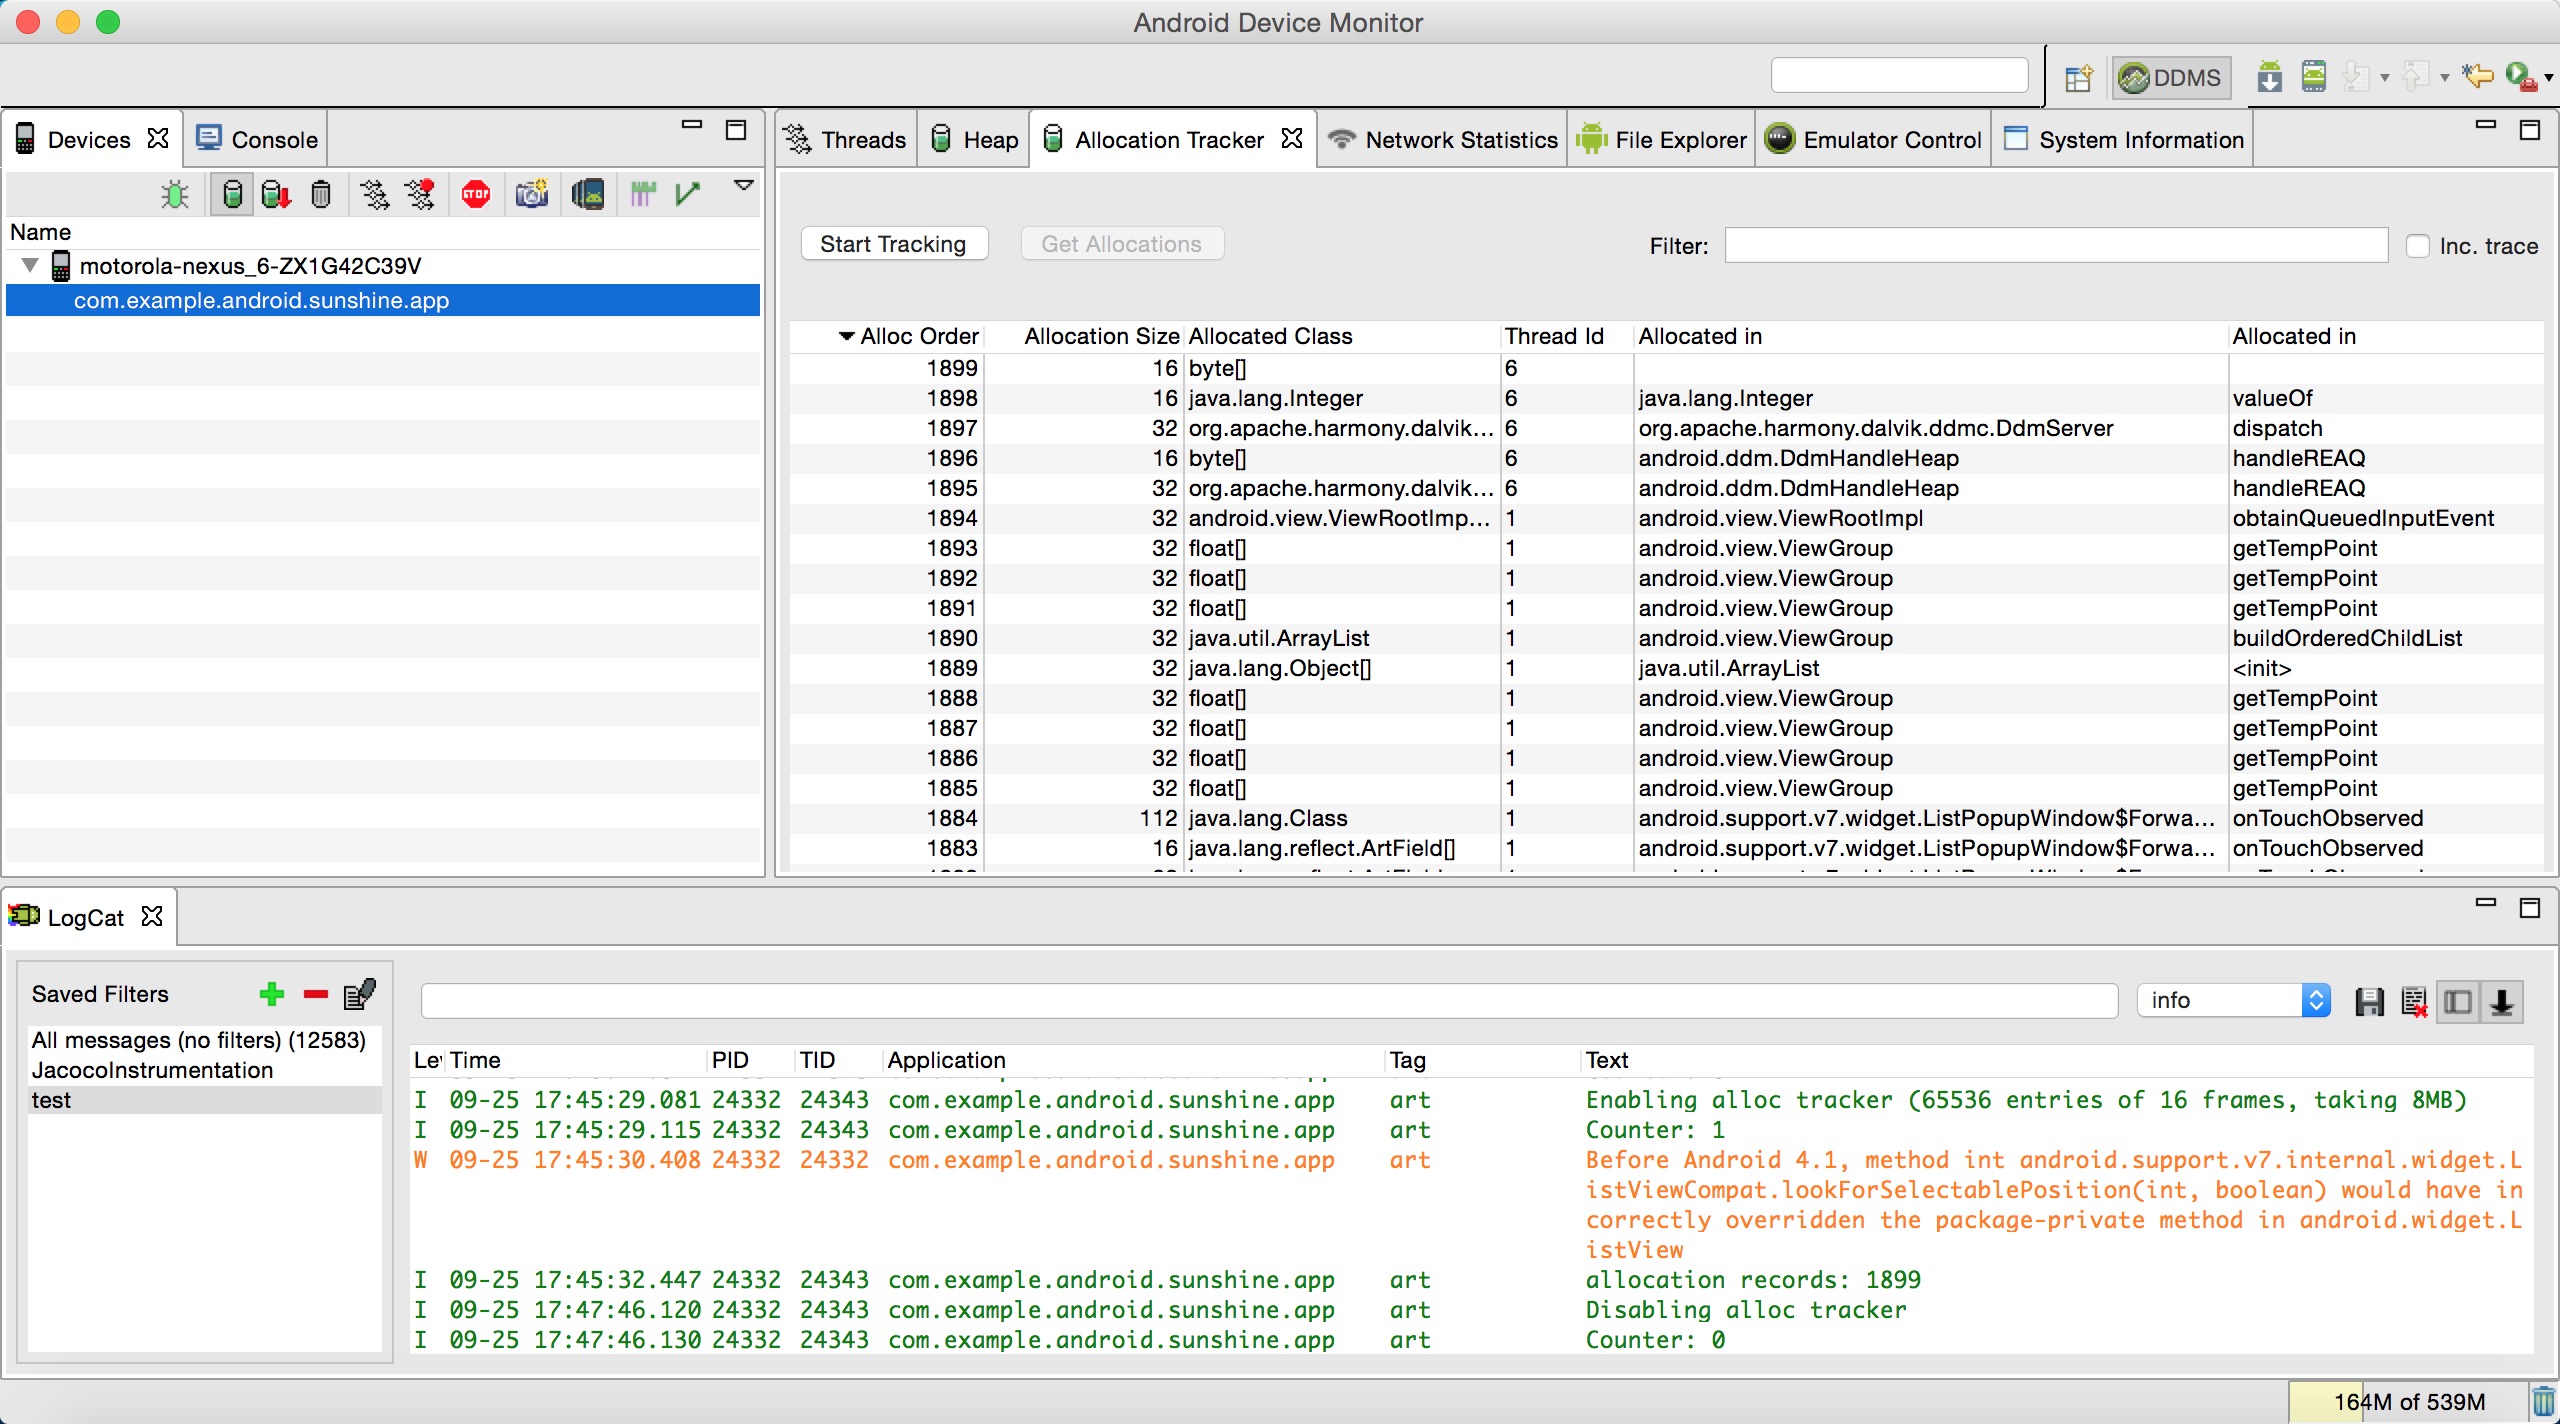Click the 164M of 539M heap status indicator
The height and width of the screenshot is (1424, 2560).
pyautogui.click(x=2409, y=1401)
